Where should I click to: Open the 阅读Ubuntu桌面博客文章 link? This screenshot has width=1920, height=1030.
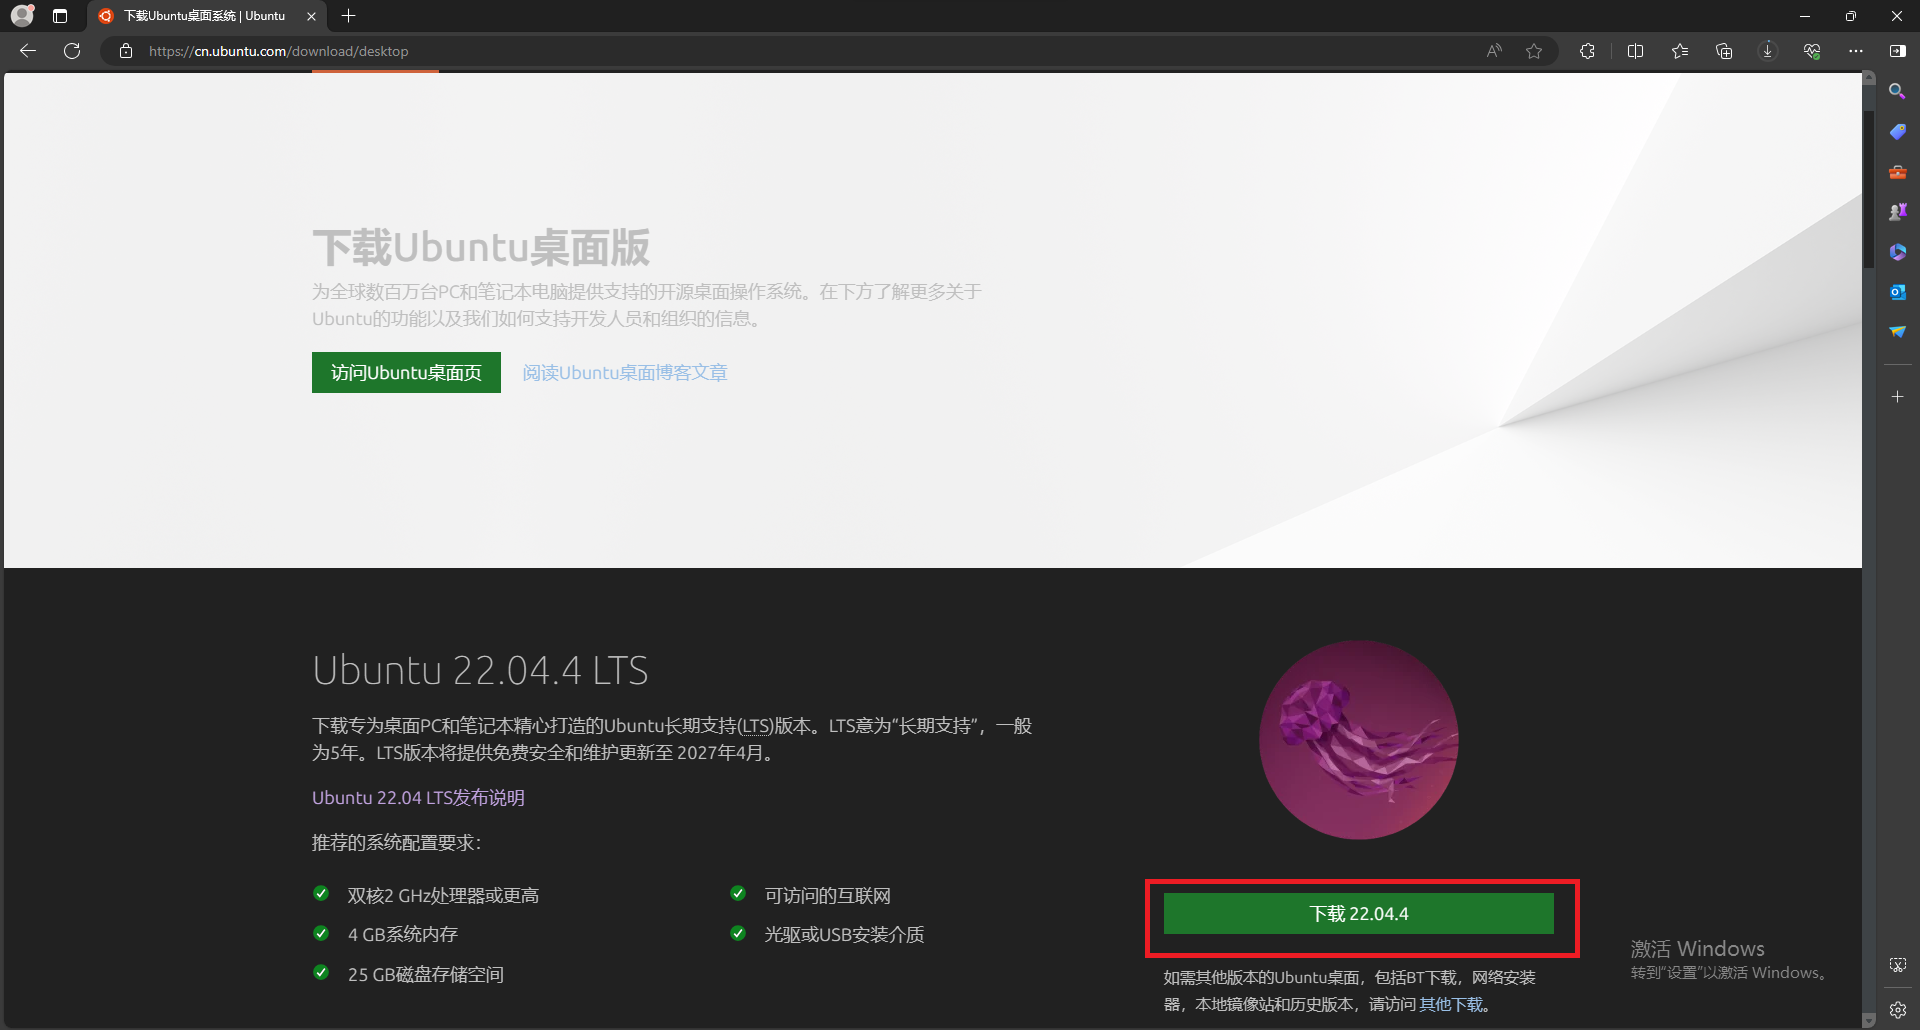click(625, 373)
